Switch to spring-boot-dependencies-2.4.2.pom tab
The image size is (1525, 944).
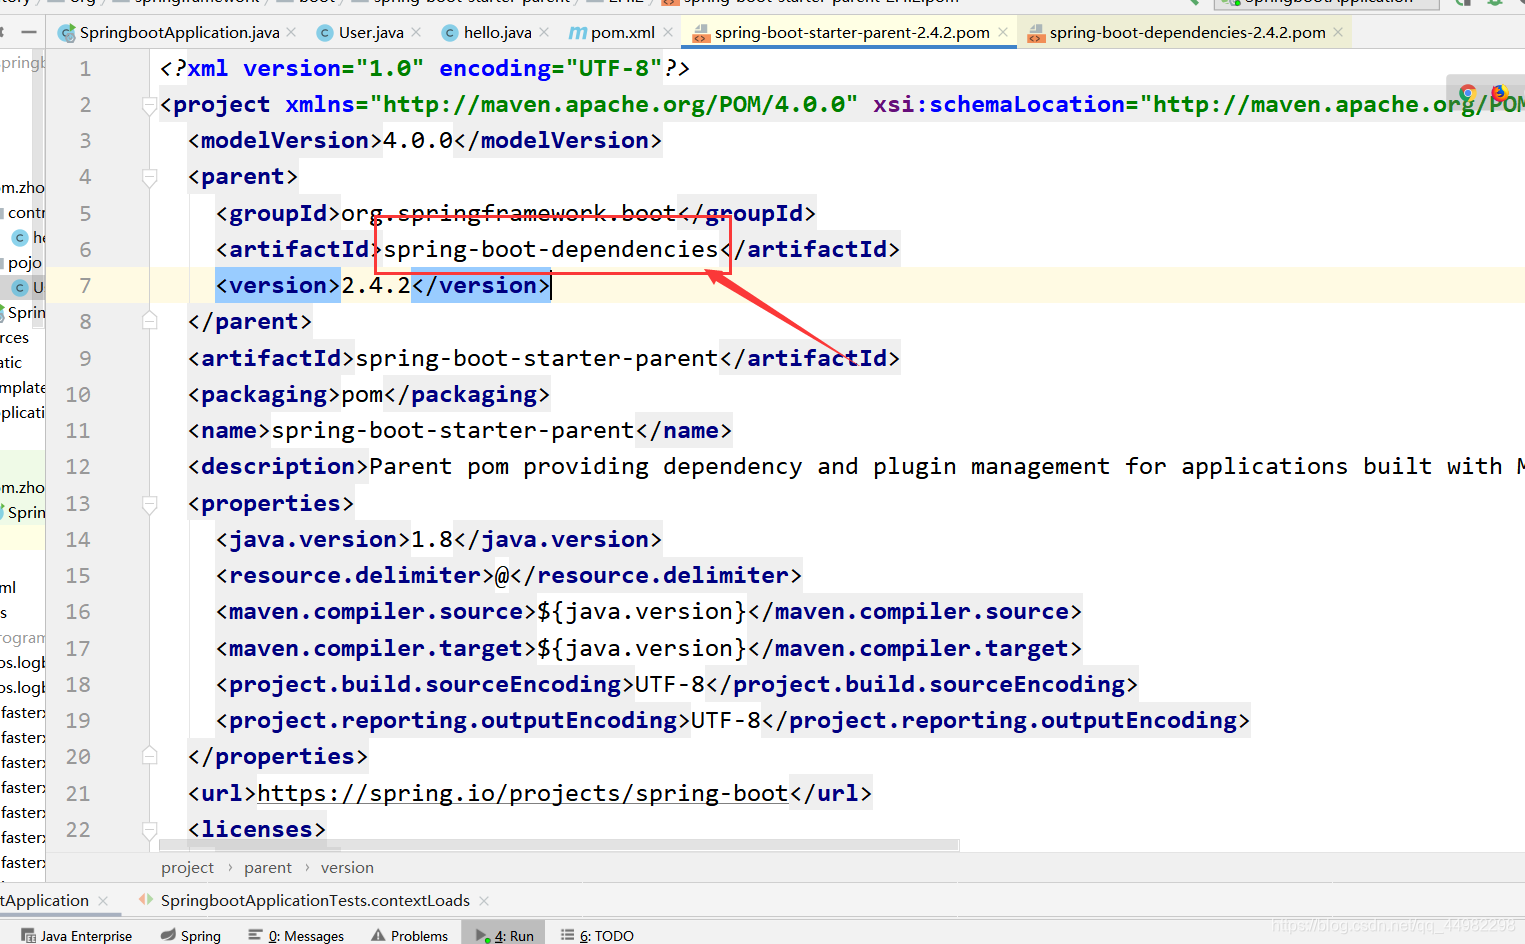click(1187, 32)
